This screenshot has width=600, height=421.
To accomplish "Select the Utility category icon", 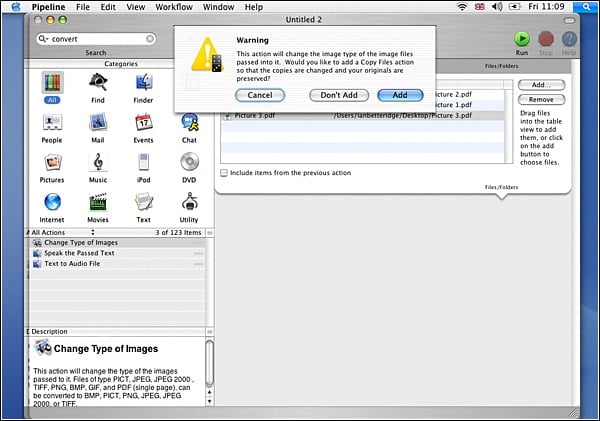I will tap(189, 202).
